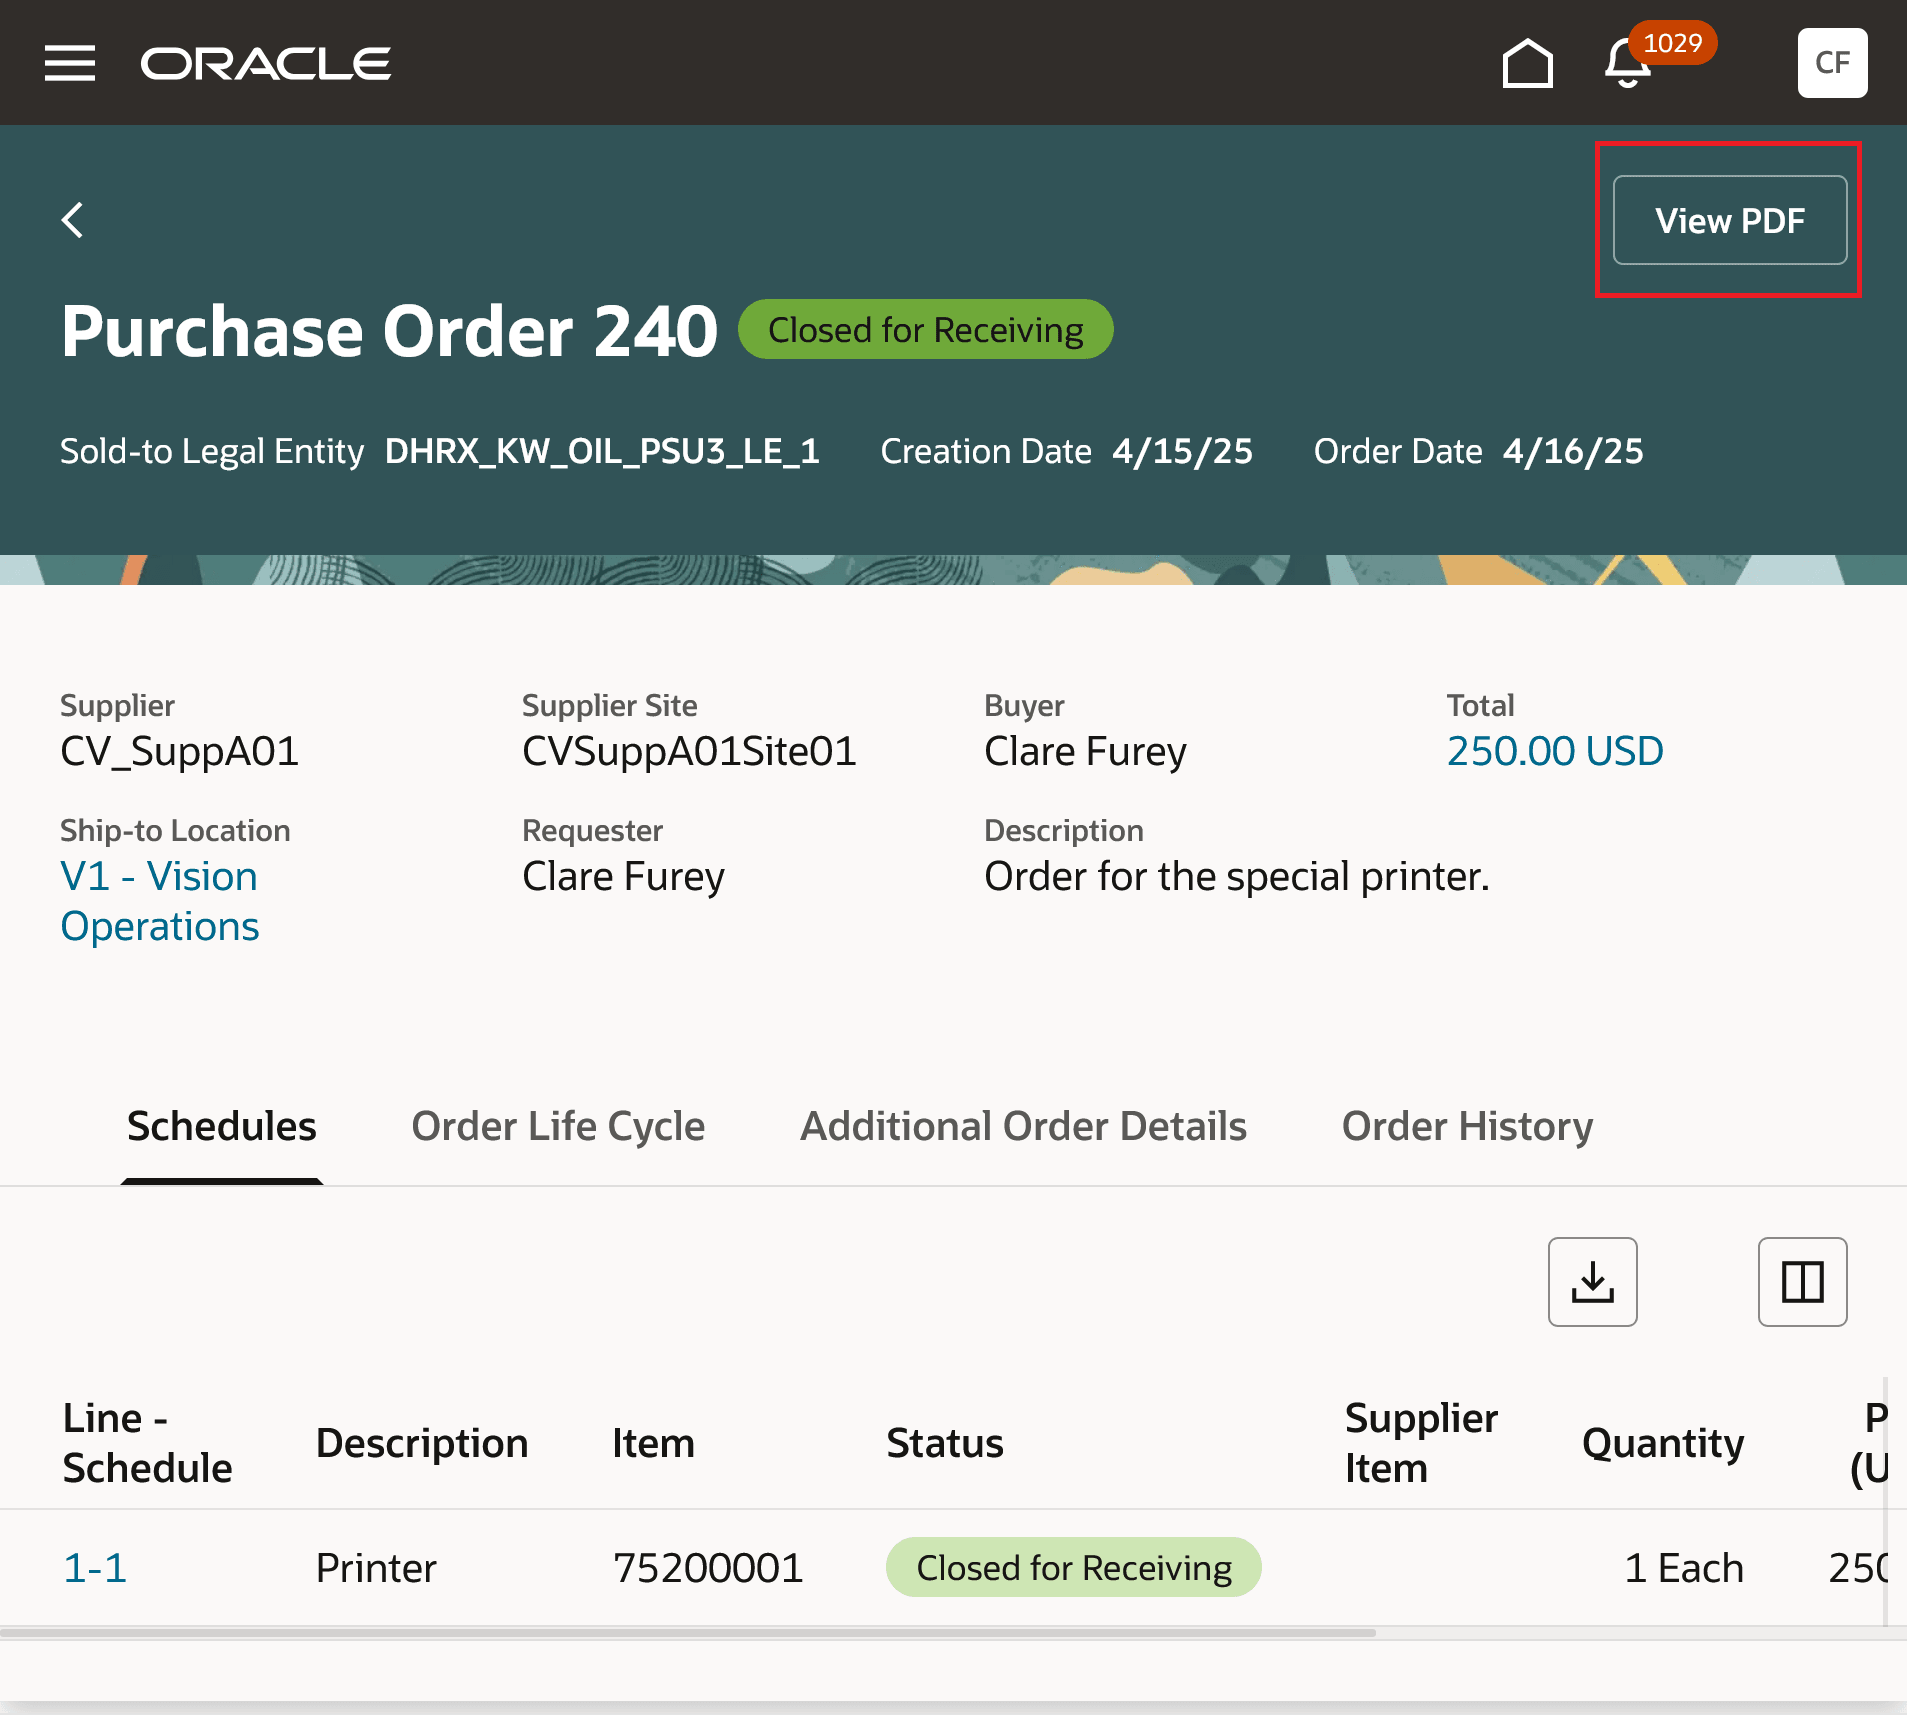Click the header Closed for Receiving badge
This screenshot has width=1907, height=1715.
tap(926, 330)
